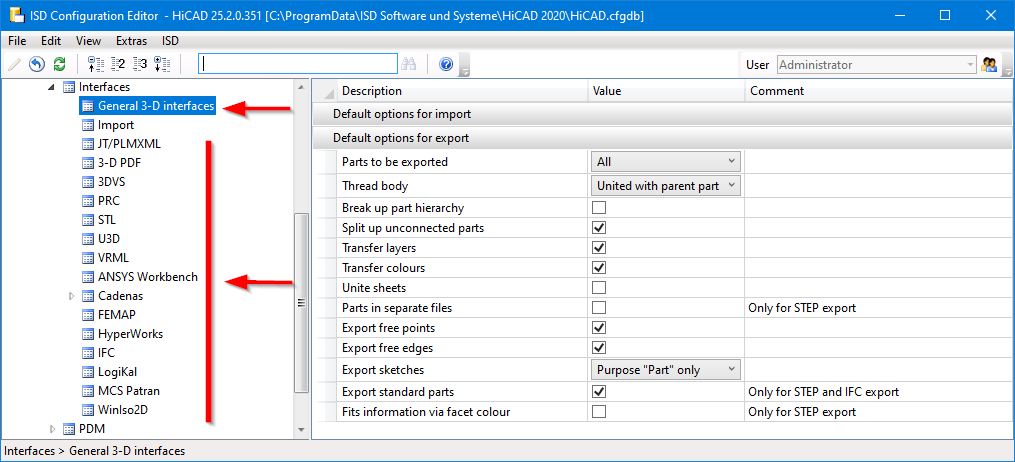1015x462 pixels.
Task: Collapse the Default options for export section
Action: point(400,138)
